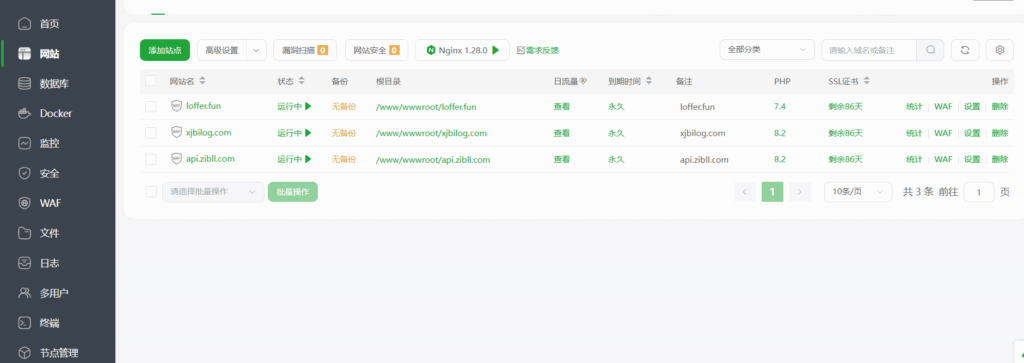Viewport: 1024px width, 363px height.
Task: Click WAF action for the xjbilog.com row
Action: point(943,133)
